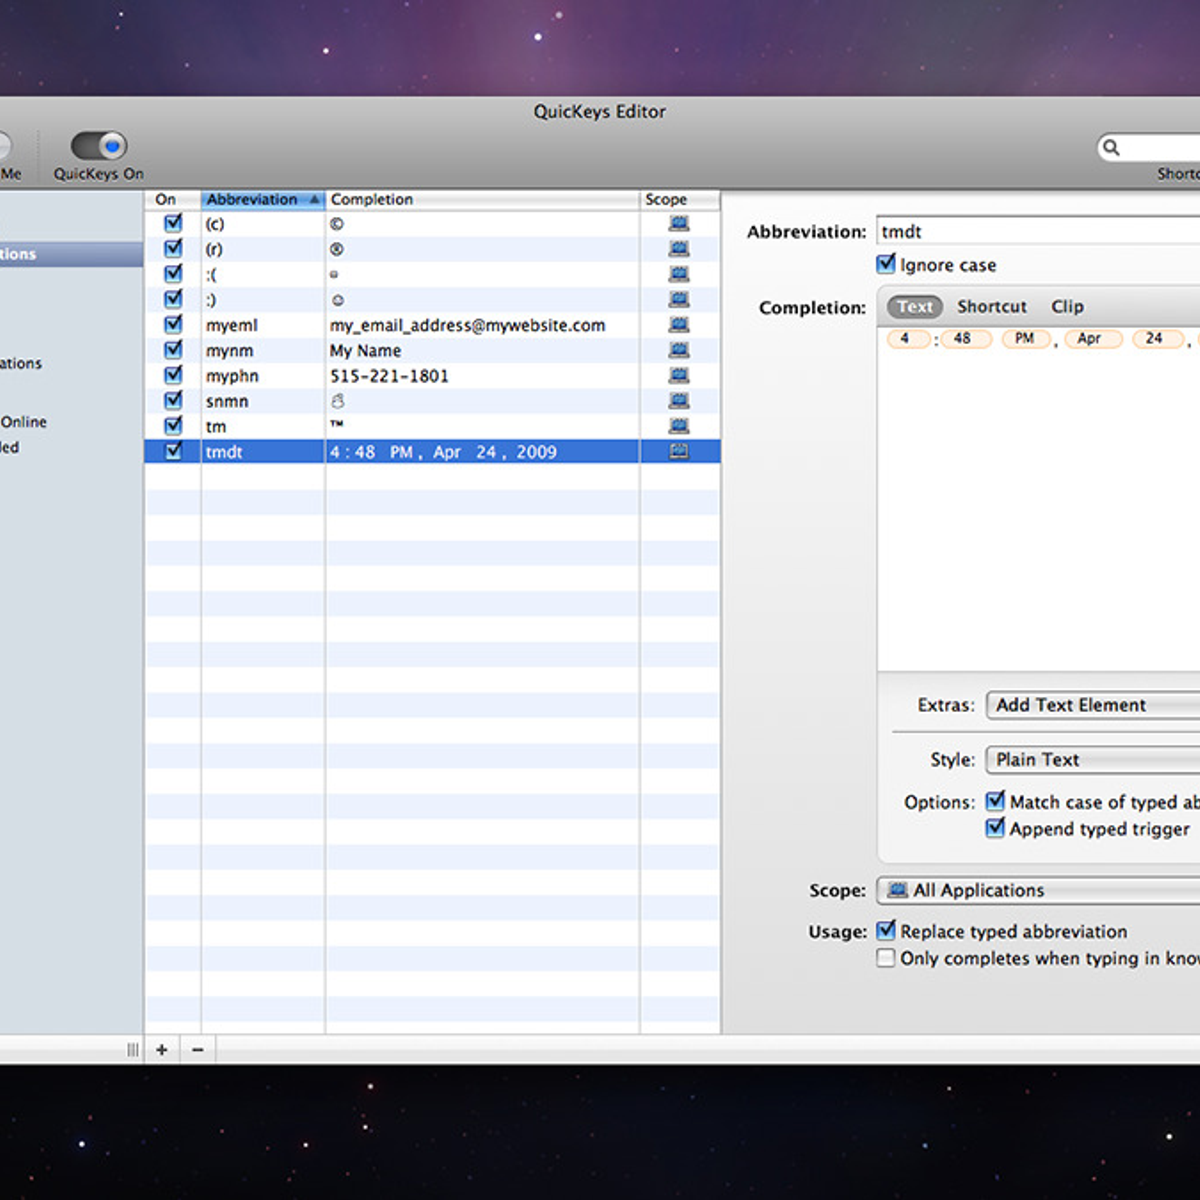Click the scope icon in the tmdt row

click(679, 451)
